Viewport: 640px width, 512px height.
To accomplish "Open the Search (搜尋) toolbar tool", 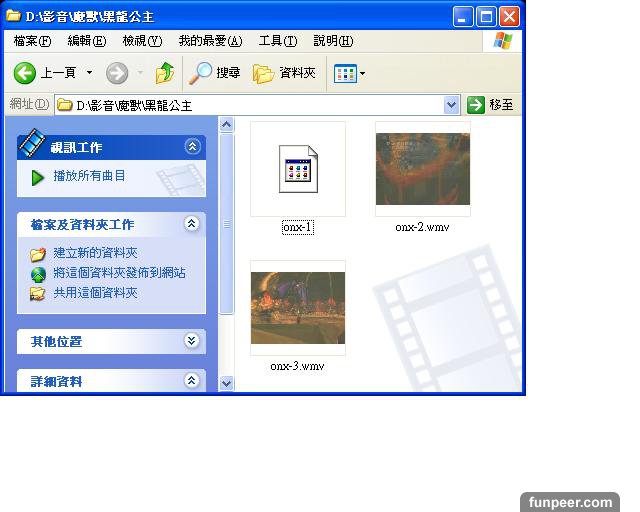I will [216, 73].
